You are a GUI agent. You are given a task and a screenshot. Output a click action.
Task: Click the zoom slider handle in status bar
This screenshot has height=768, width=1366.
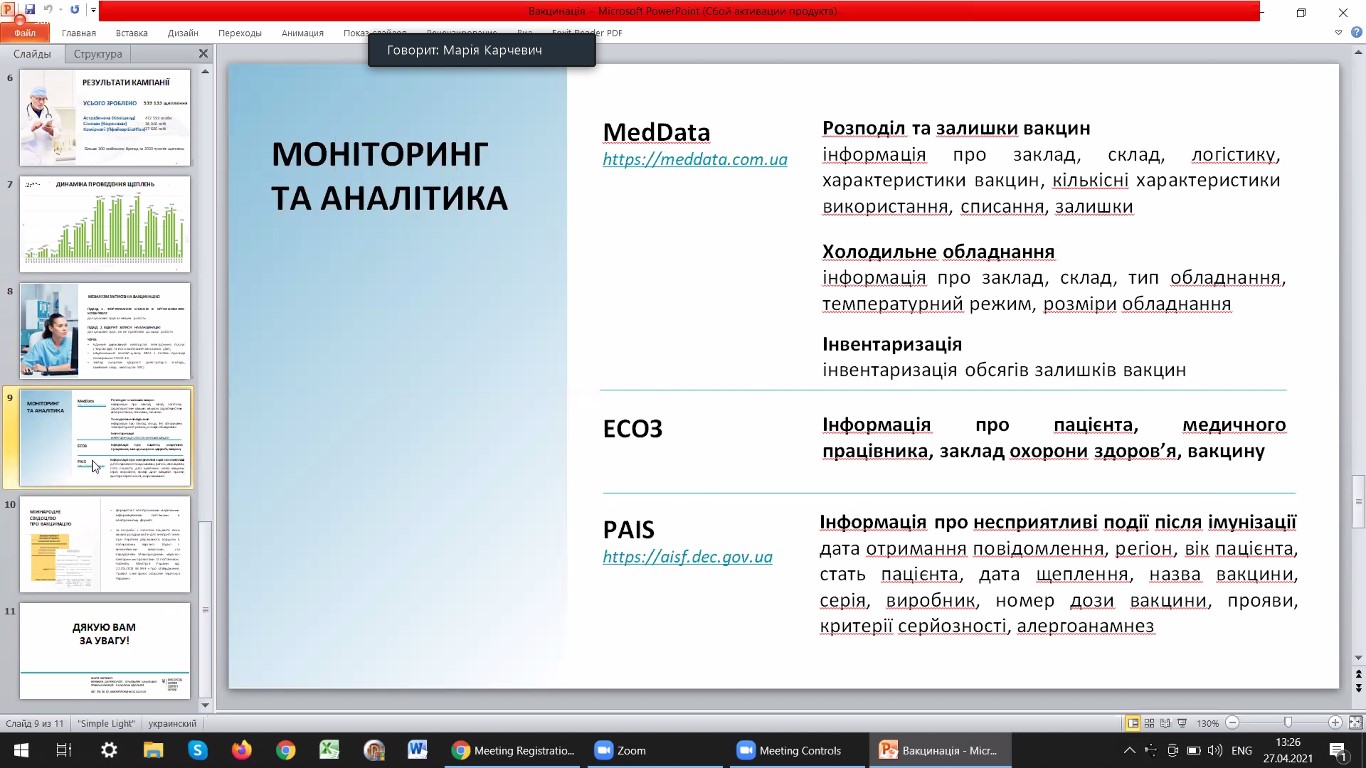(x=1288, y=723)
